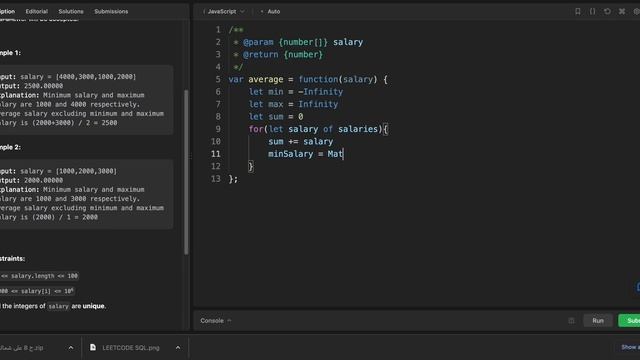Click the format code braces icon

592,11
